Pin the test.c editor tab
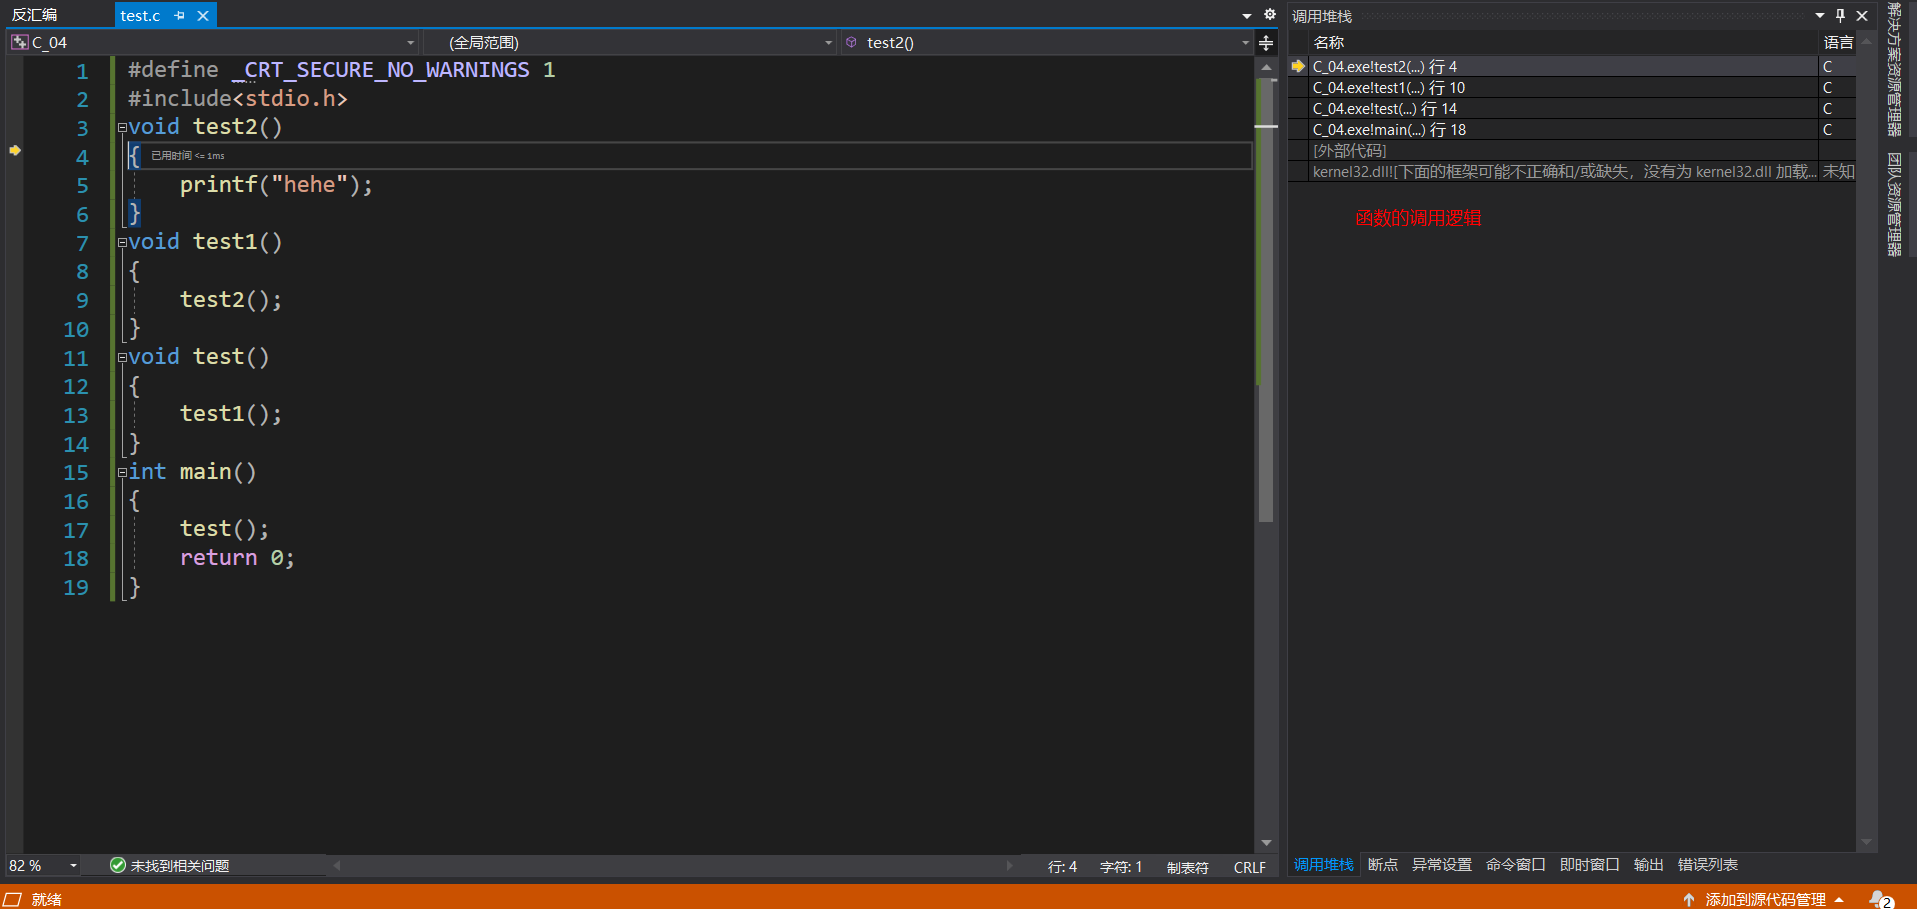This screenshot has height=909, width=1917. (179, 16)
